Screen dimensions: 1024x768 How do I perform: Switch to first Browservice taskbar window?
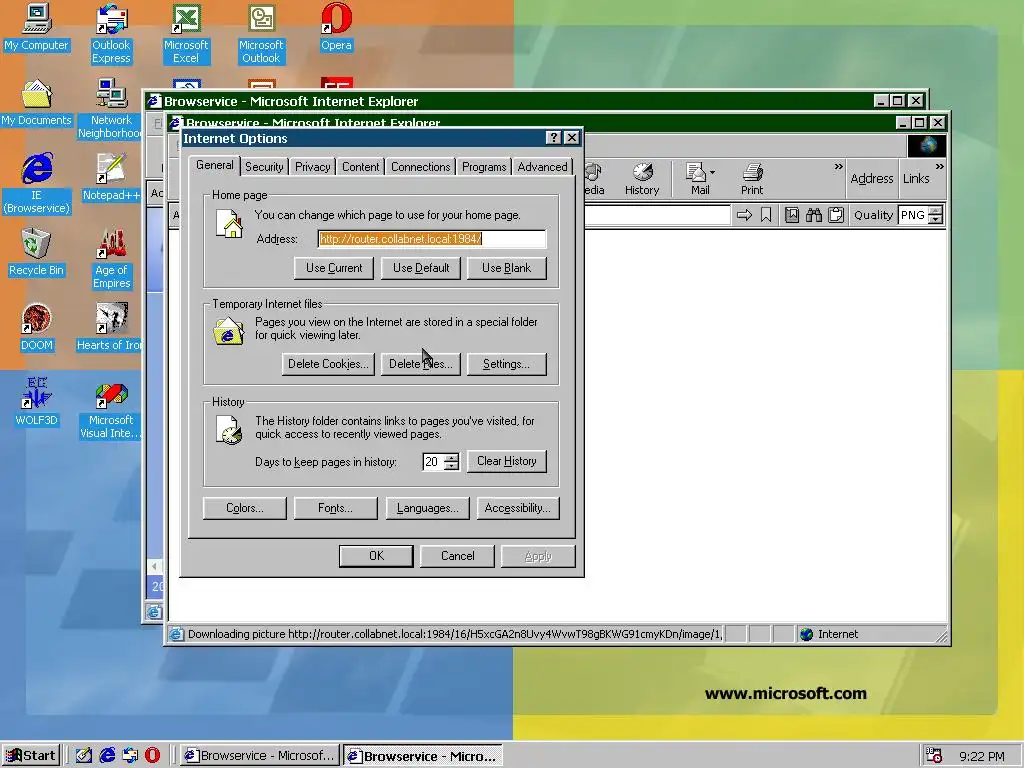(x=260, y=755)
